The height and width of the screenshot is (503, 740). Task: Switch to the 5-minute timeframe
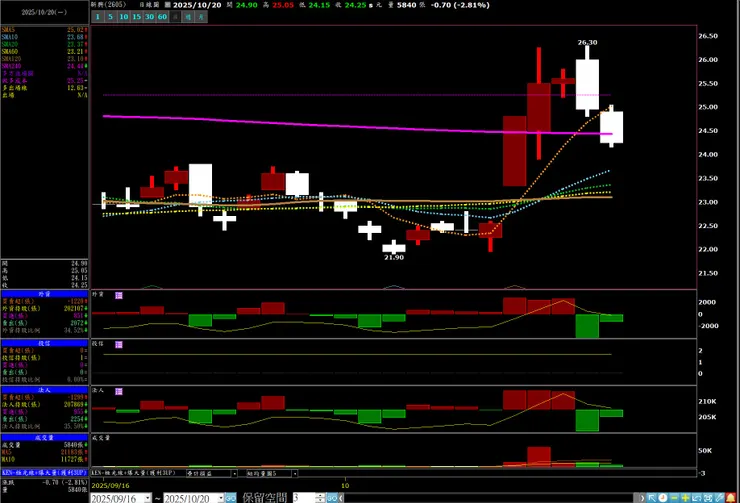(110, 17)
